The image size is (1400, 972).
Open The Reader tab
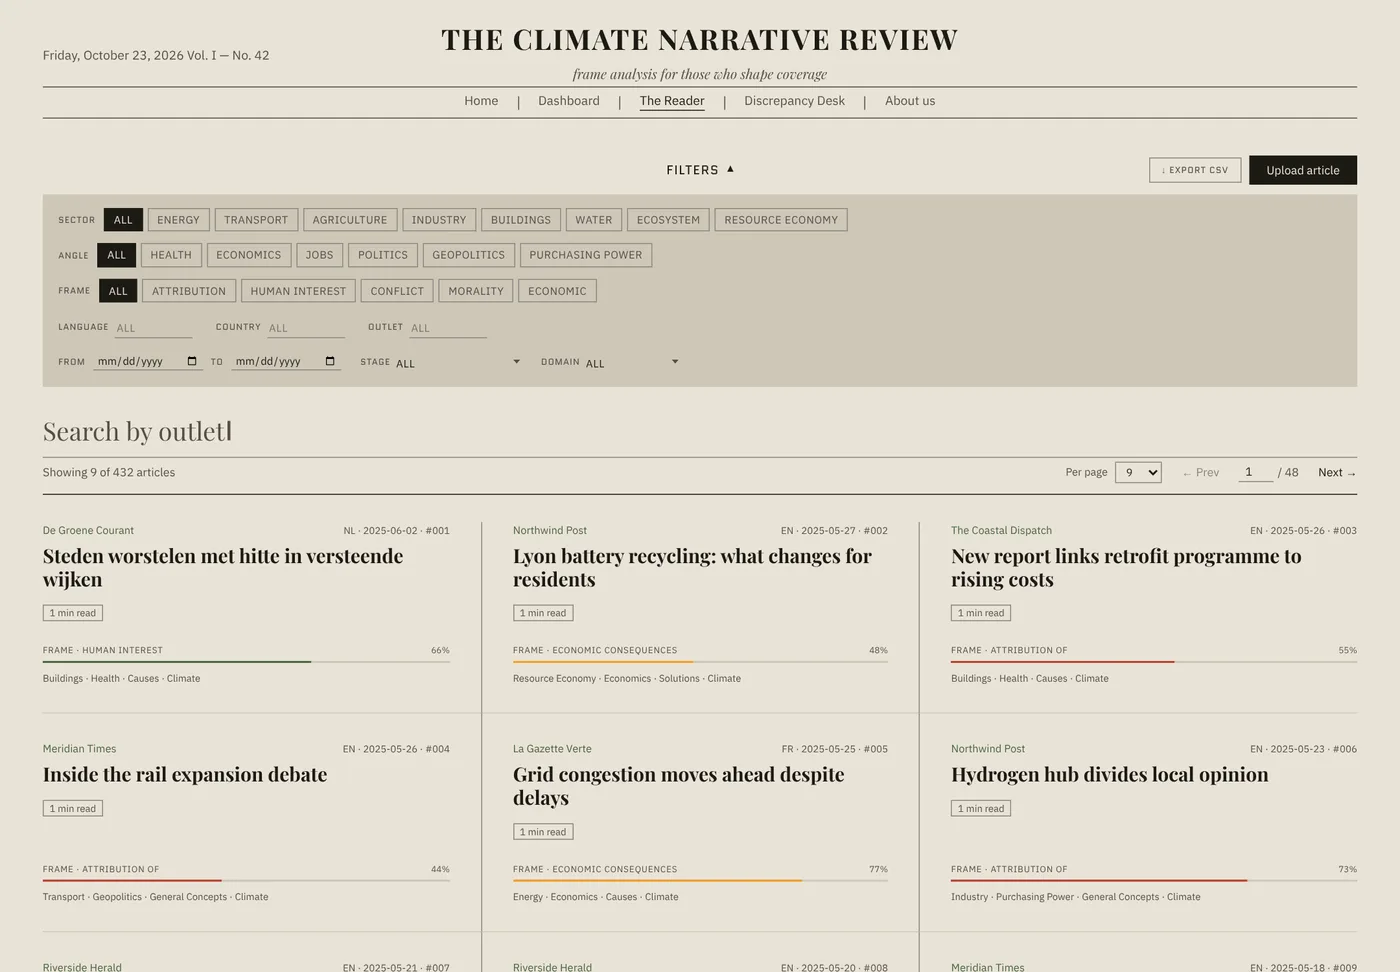672,101
